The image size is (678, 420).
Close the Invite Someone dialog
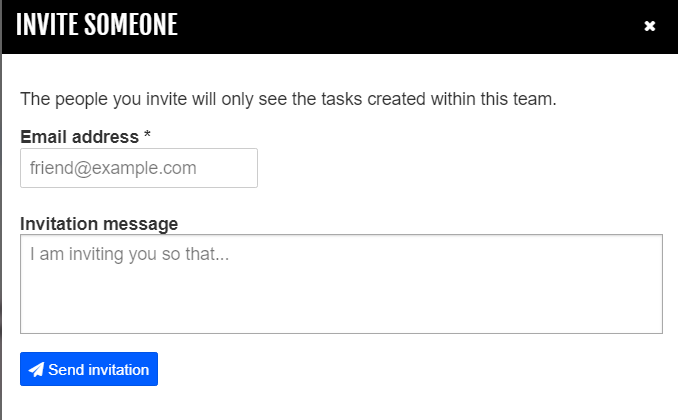[650, 26]
